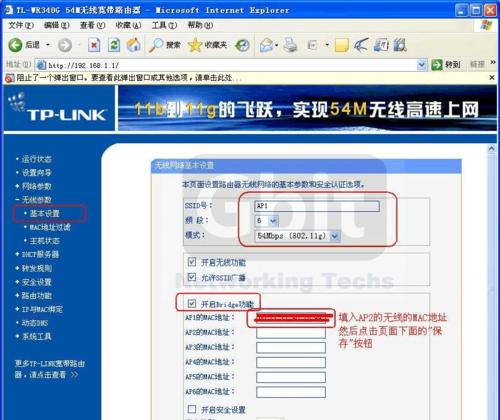The height and width of the screenshot is (420, 500).
Task: Toggle 开启无线功能 checkbox
Action: coord(192,261)
